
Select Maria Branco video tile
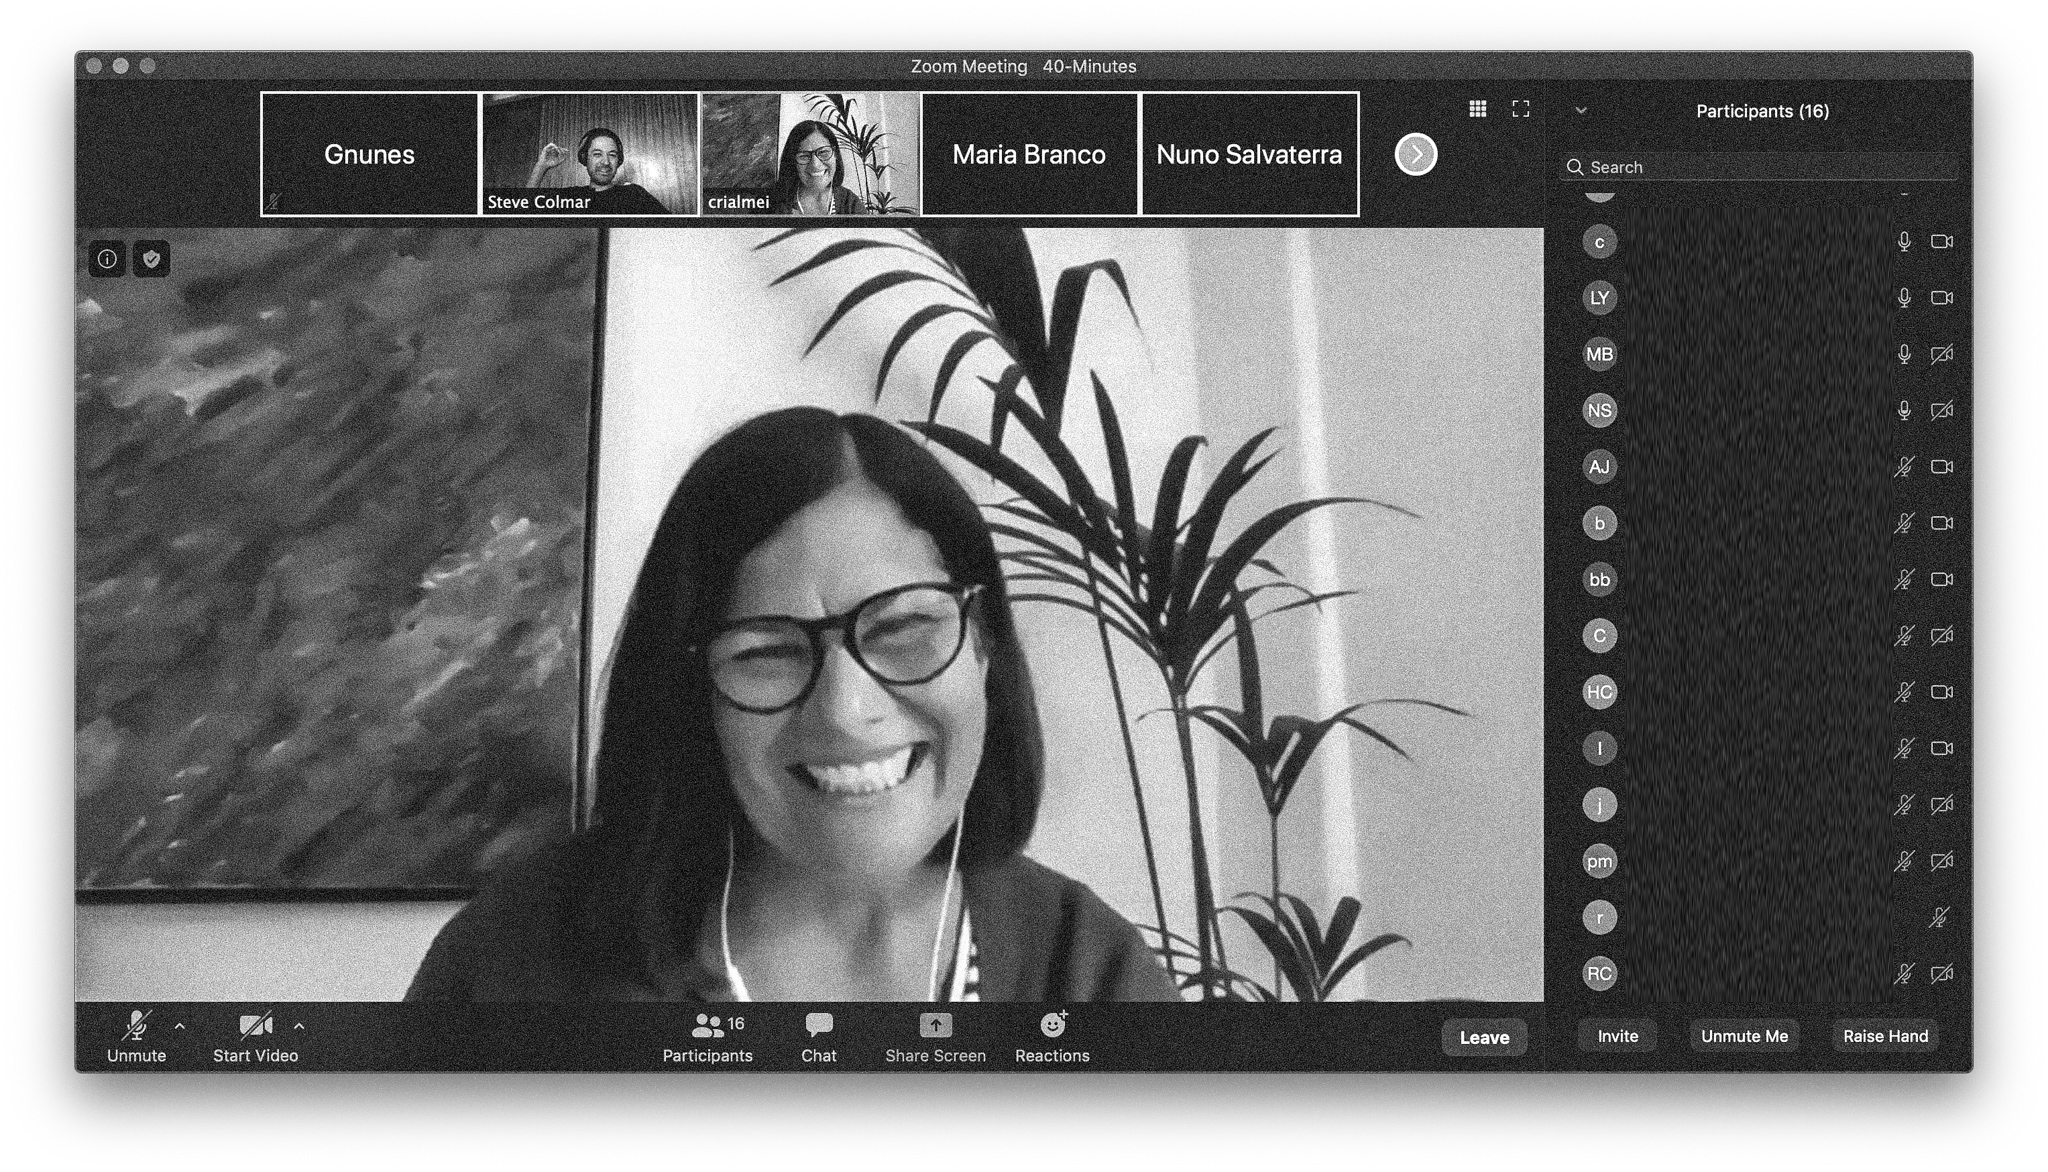tap(1029, 154)
